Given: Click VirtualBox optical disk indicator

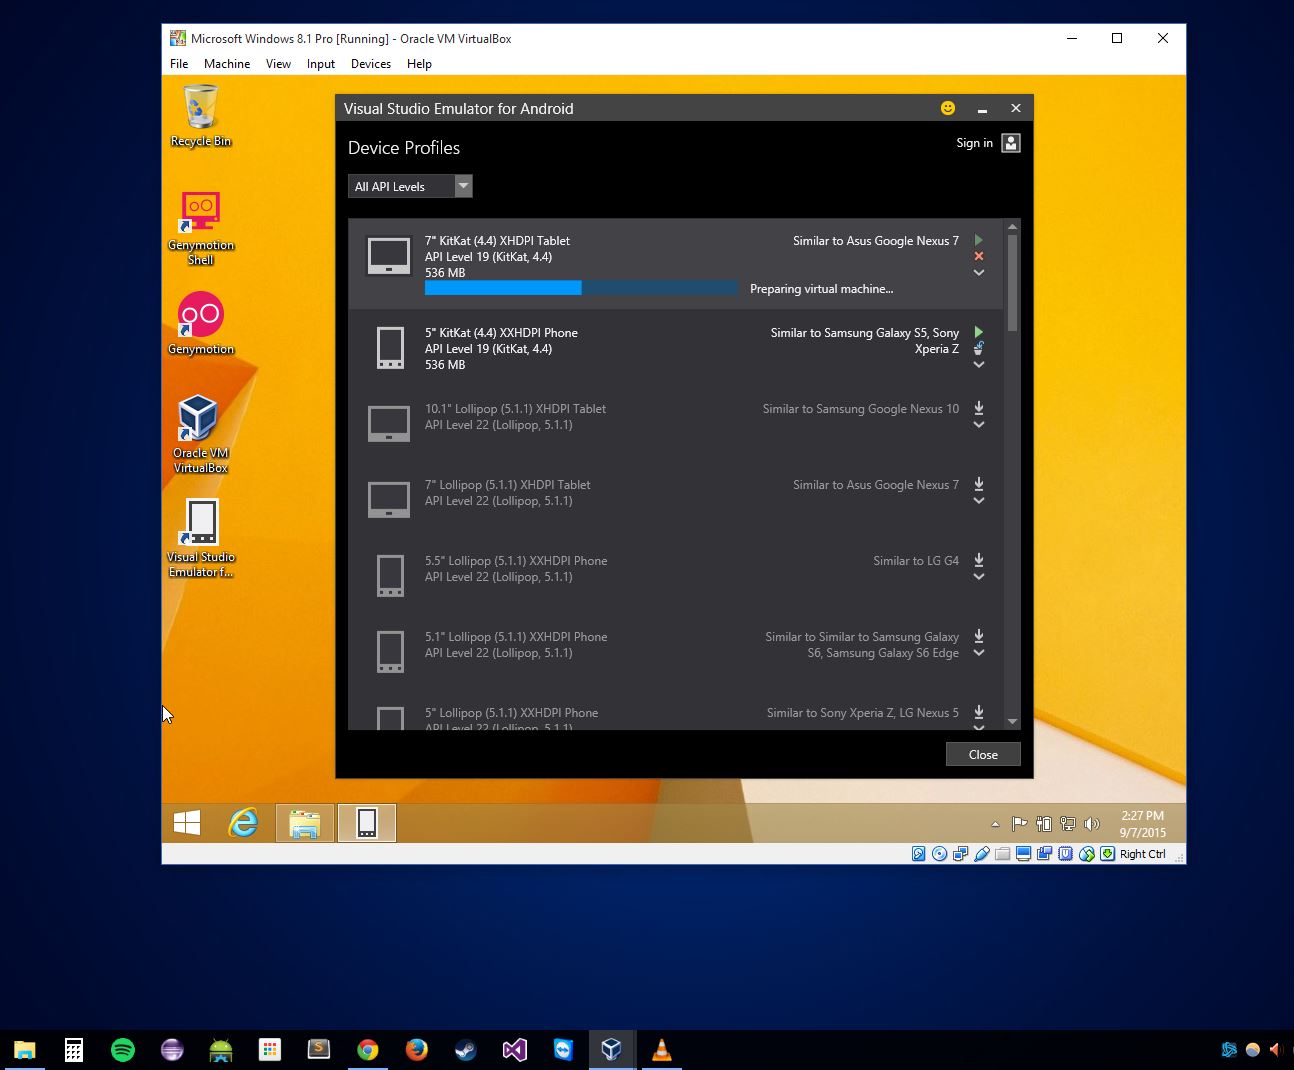Looking at the screenshot, I should pos(939,854).
